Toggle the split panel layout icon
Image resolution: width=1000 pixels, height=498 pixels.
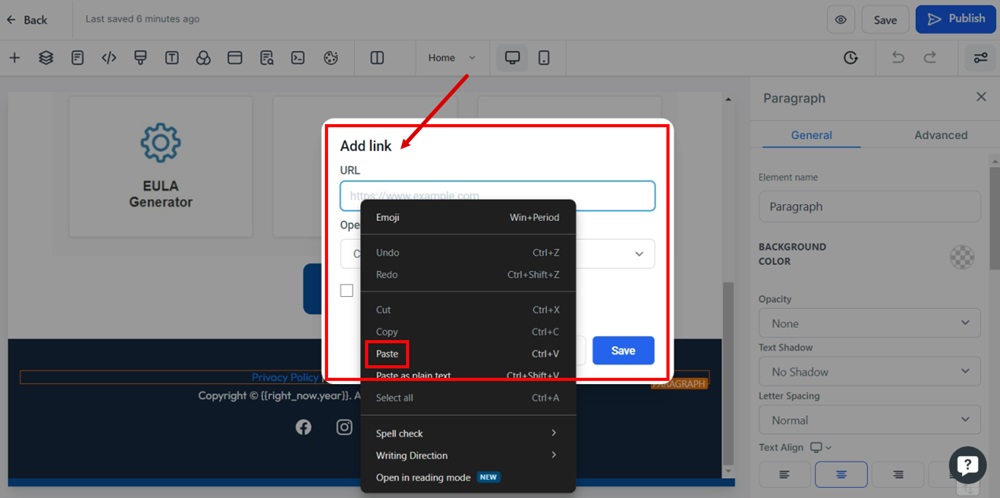tap(377, 58)
